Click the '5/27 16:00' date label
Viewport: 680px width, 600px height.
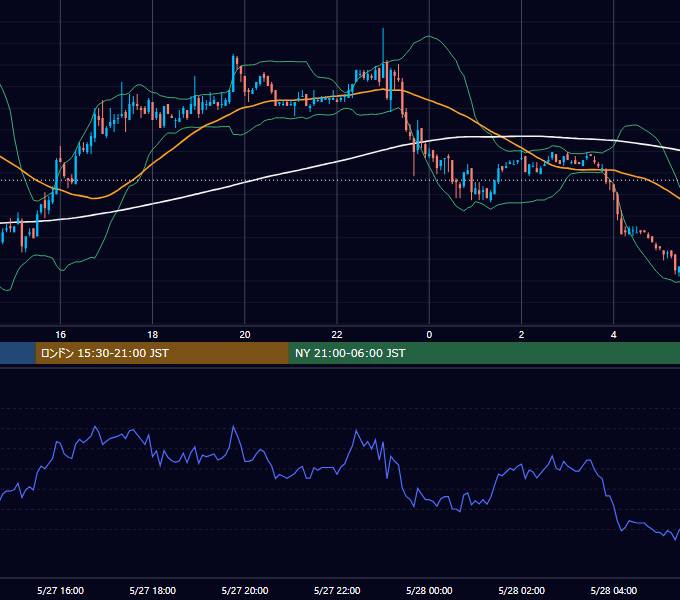(x=60, y=590)
